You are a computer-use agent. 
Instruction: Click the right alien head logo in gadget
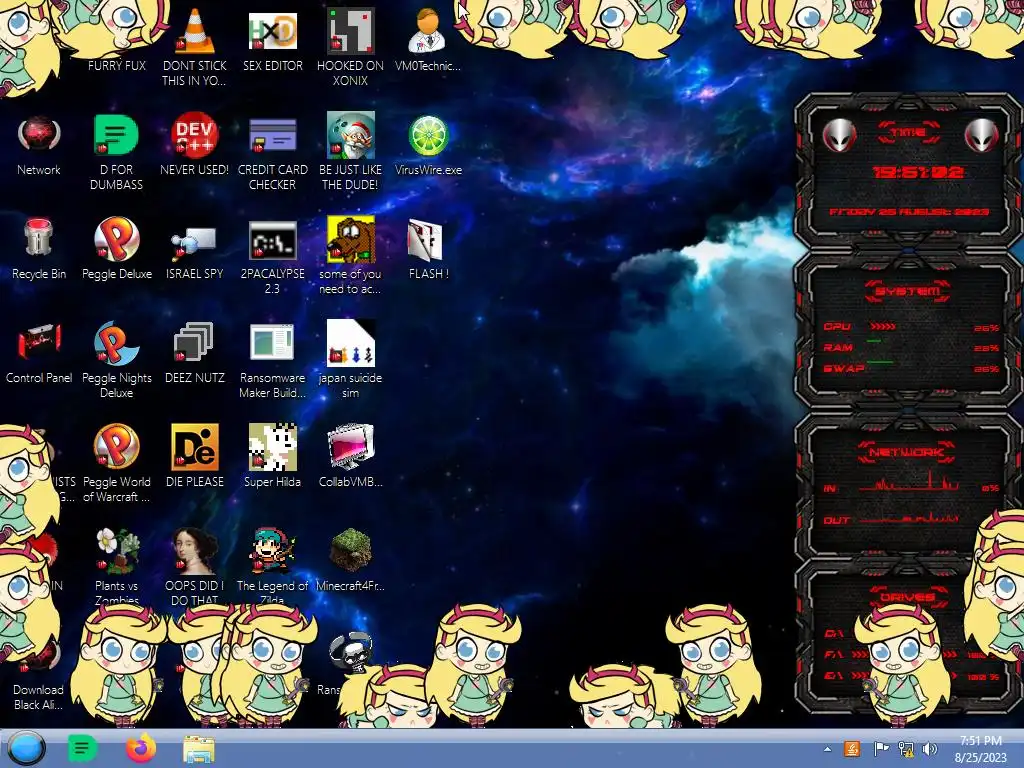(982, 136)
